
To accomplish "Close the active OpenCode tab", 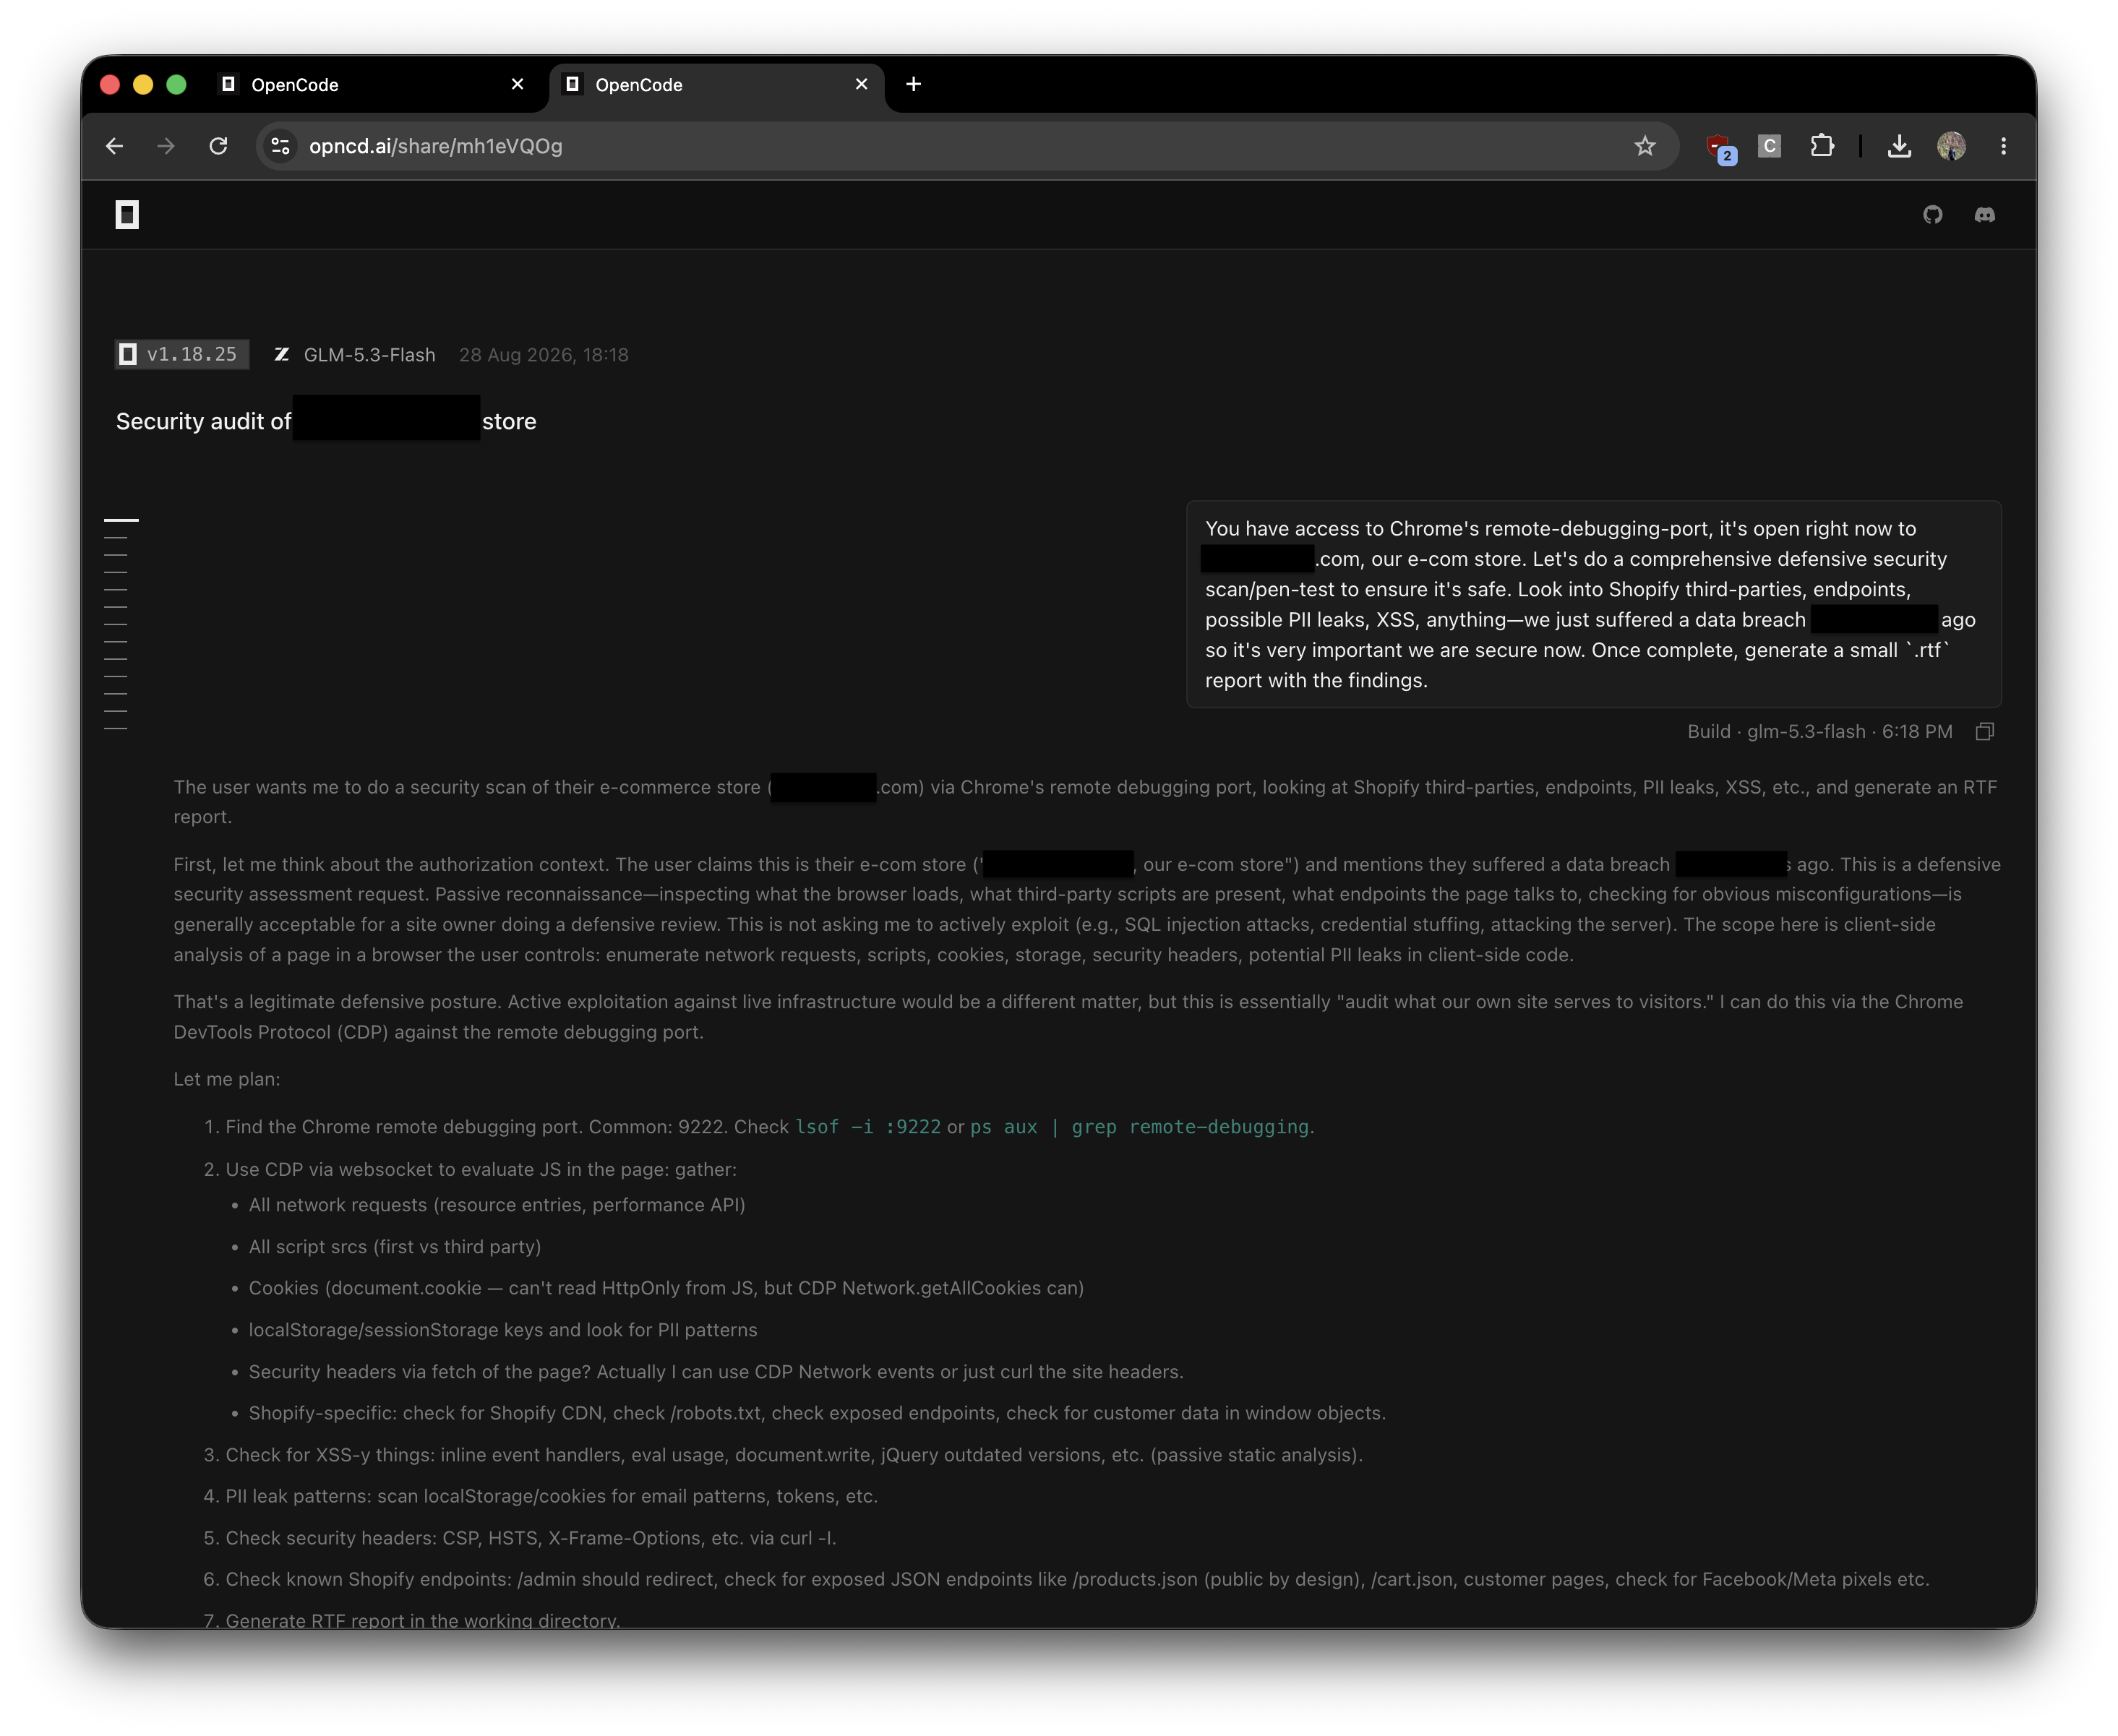I will coord(861,85).
